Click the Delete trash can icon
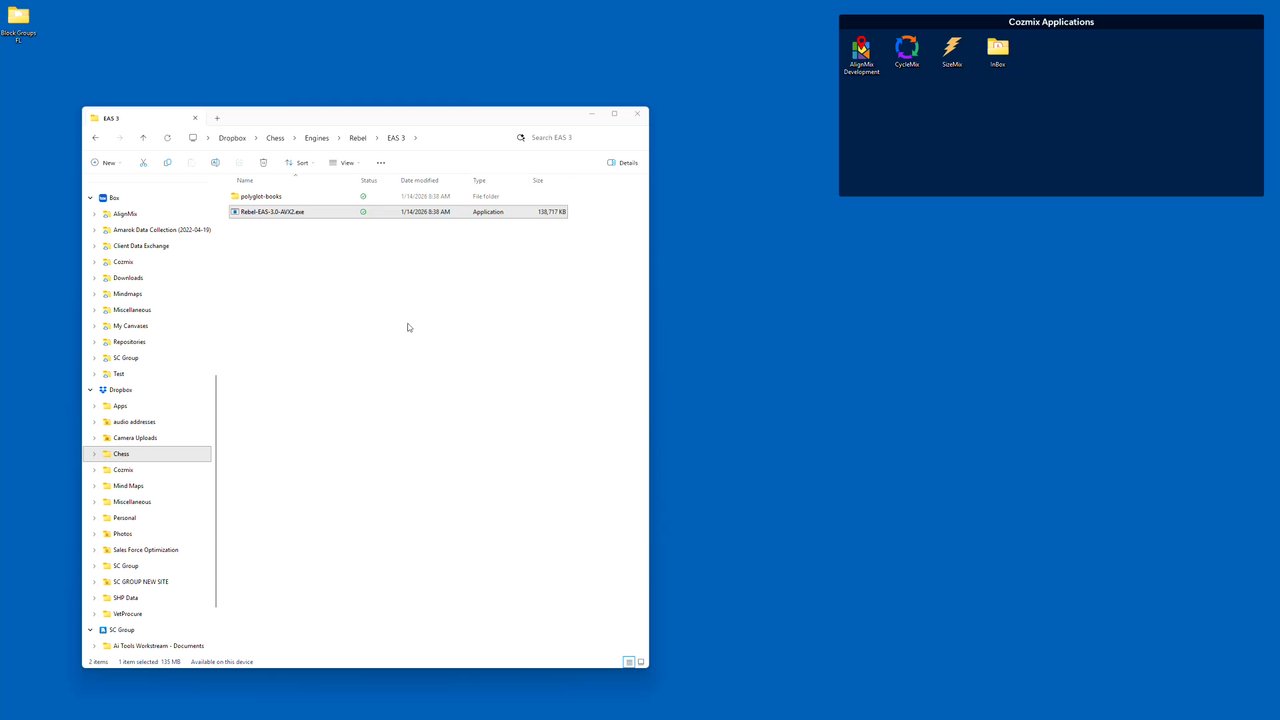The height and width of the screenshot is (720, 1280). pos(263,163)
